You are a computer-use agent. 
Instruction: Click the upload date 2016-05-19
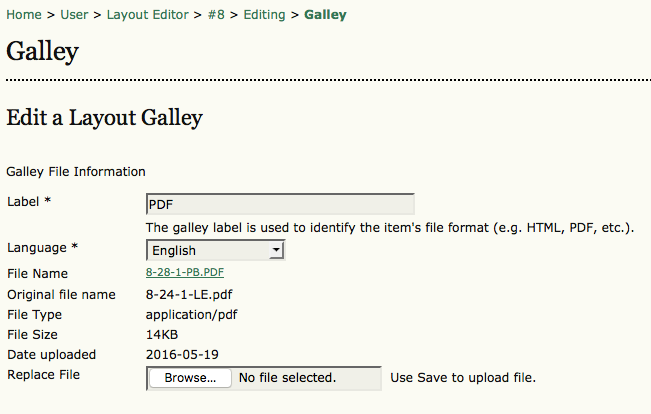pyautogui.click(x=183, y=355)
